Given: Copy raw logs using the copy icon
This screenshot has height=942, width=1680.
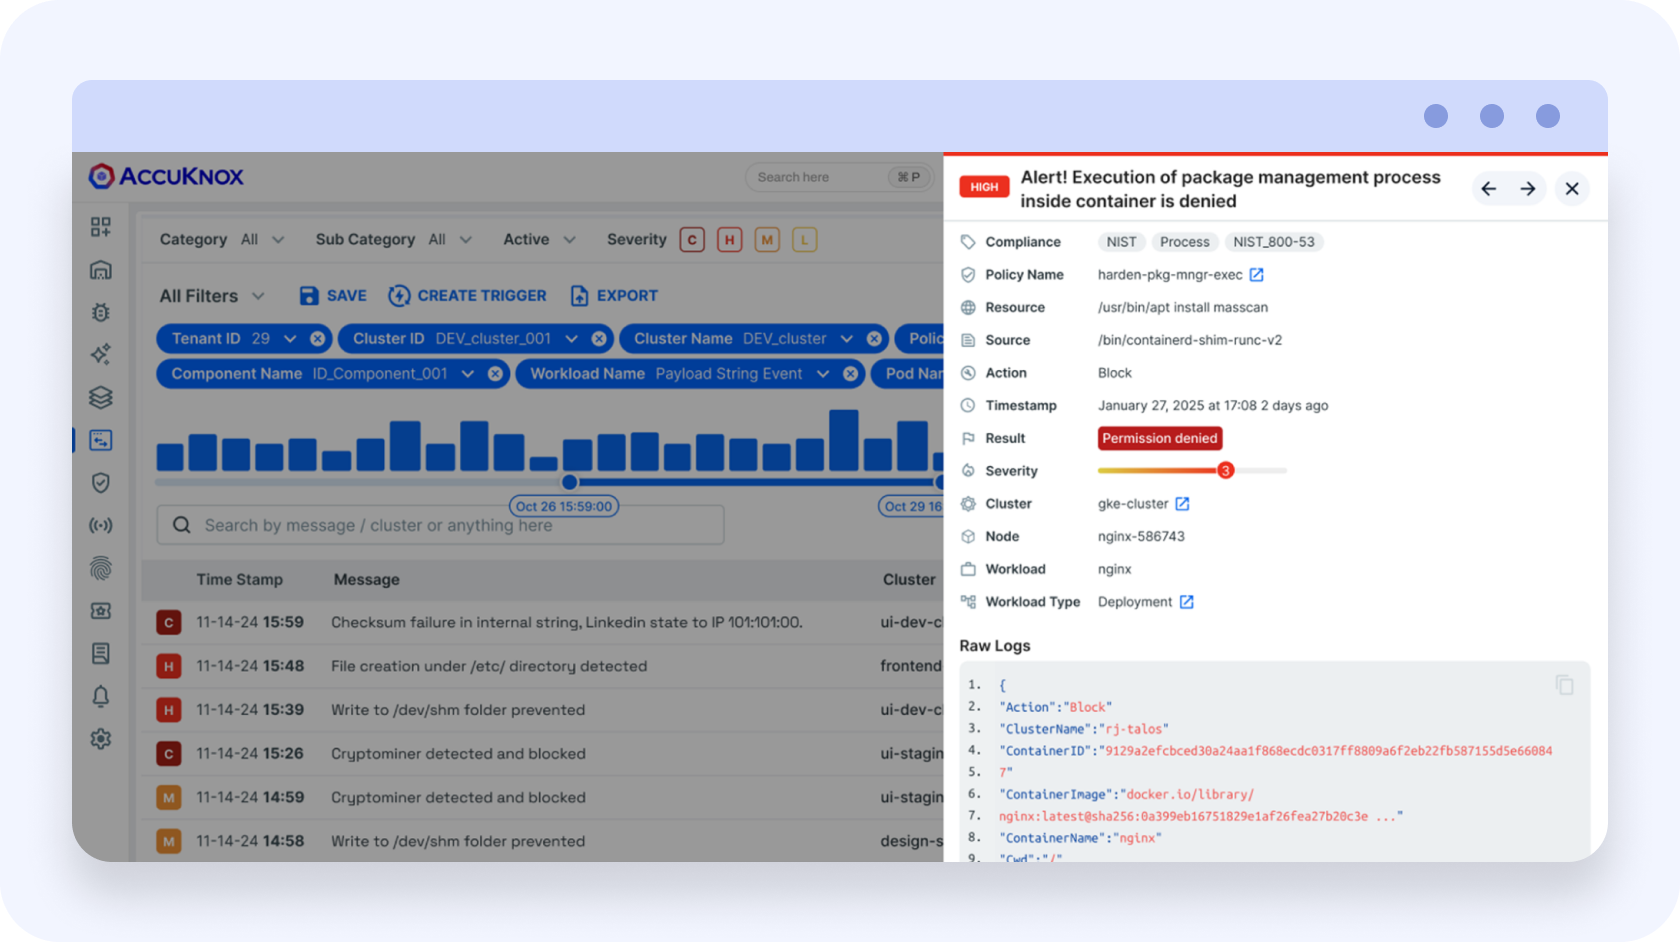Looking at the screenshot, I should pyautogui.click(x=1564, y=685).
